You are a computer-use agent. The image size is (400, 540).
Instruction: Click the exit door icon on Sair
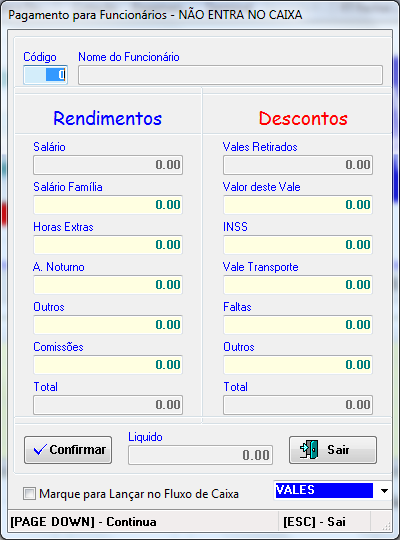coord(309,449)
